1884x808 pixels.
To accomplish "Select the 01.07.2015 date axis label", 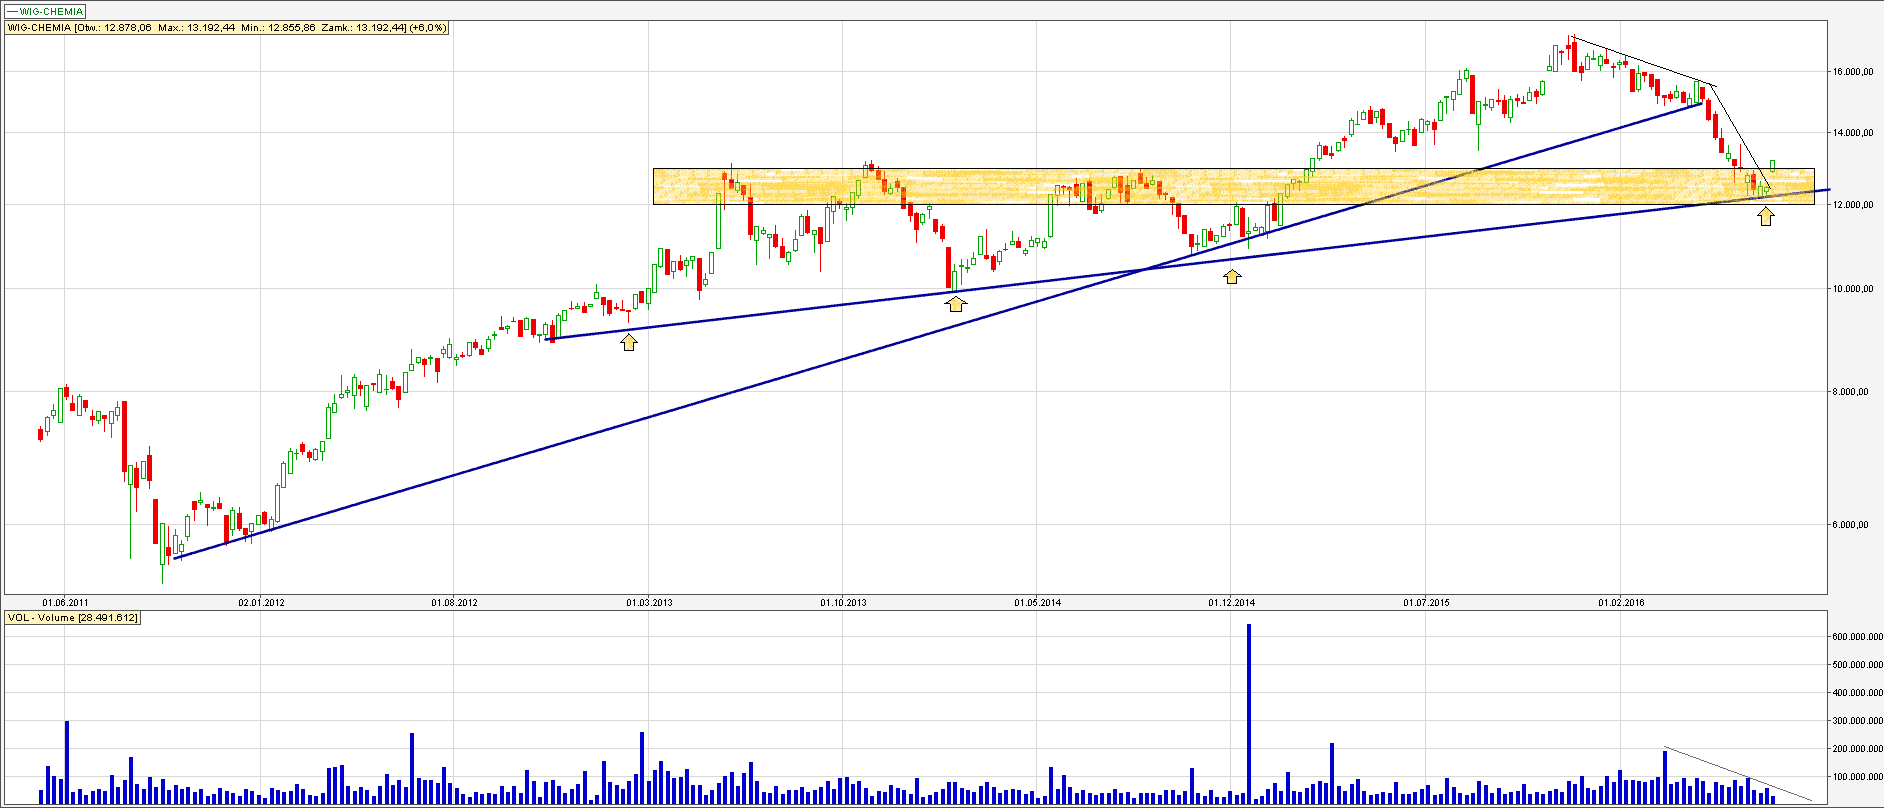I will coord(1426,603).
